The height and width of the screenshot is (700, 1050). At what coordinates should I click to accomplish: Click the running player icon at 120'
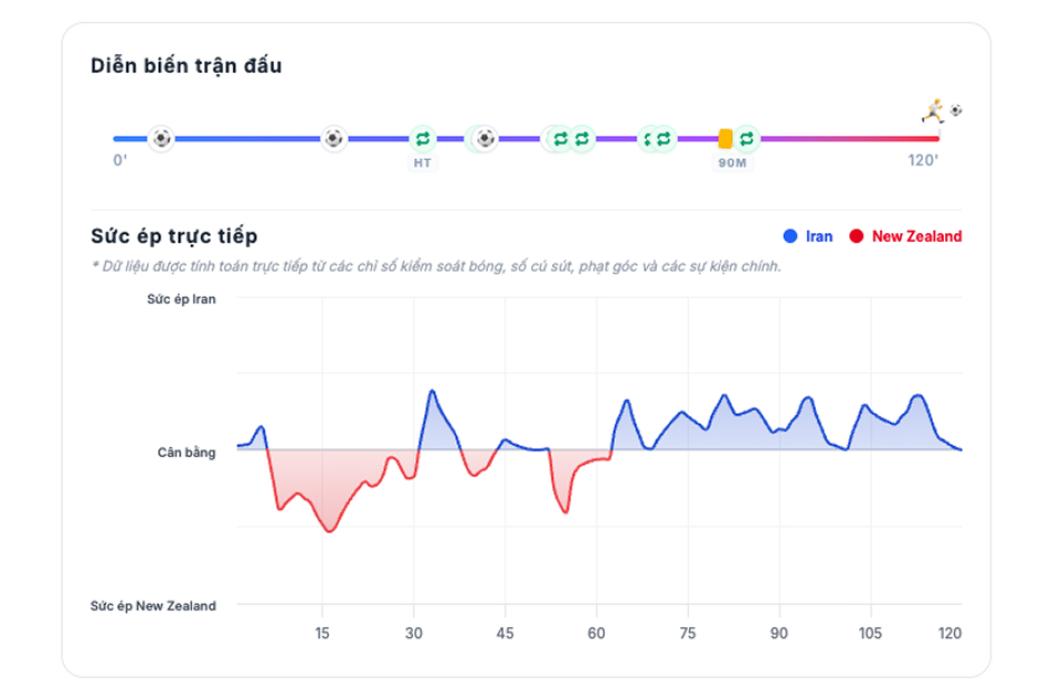pos(933,111)
